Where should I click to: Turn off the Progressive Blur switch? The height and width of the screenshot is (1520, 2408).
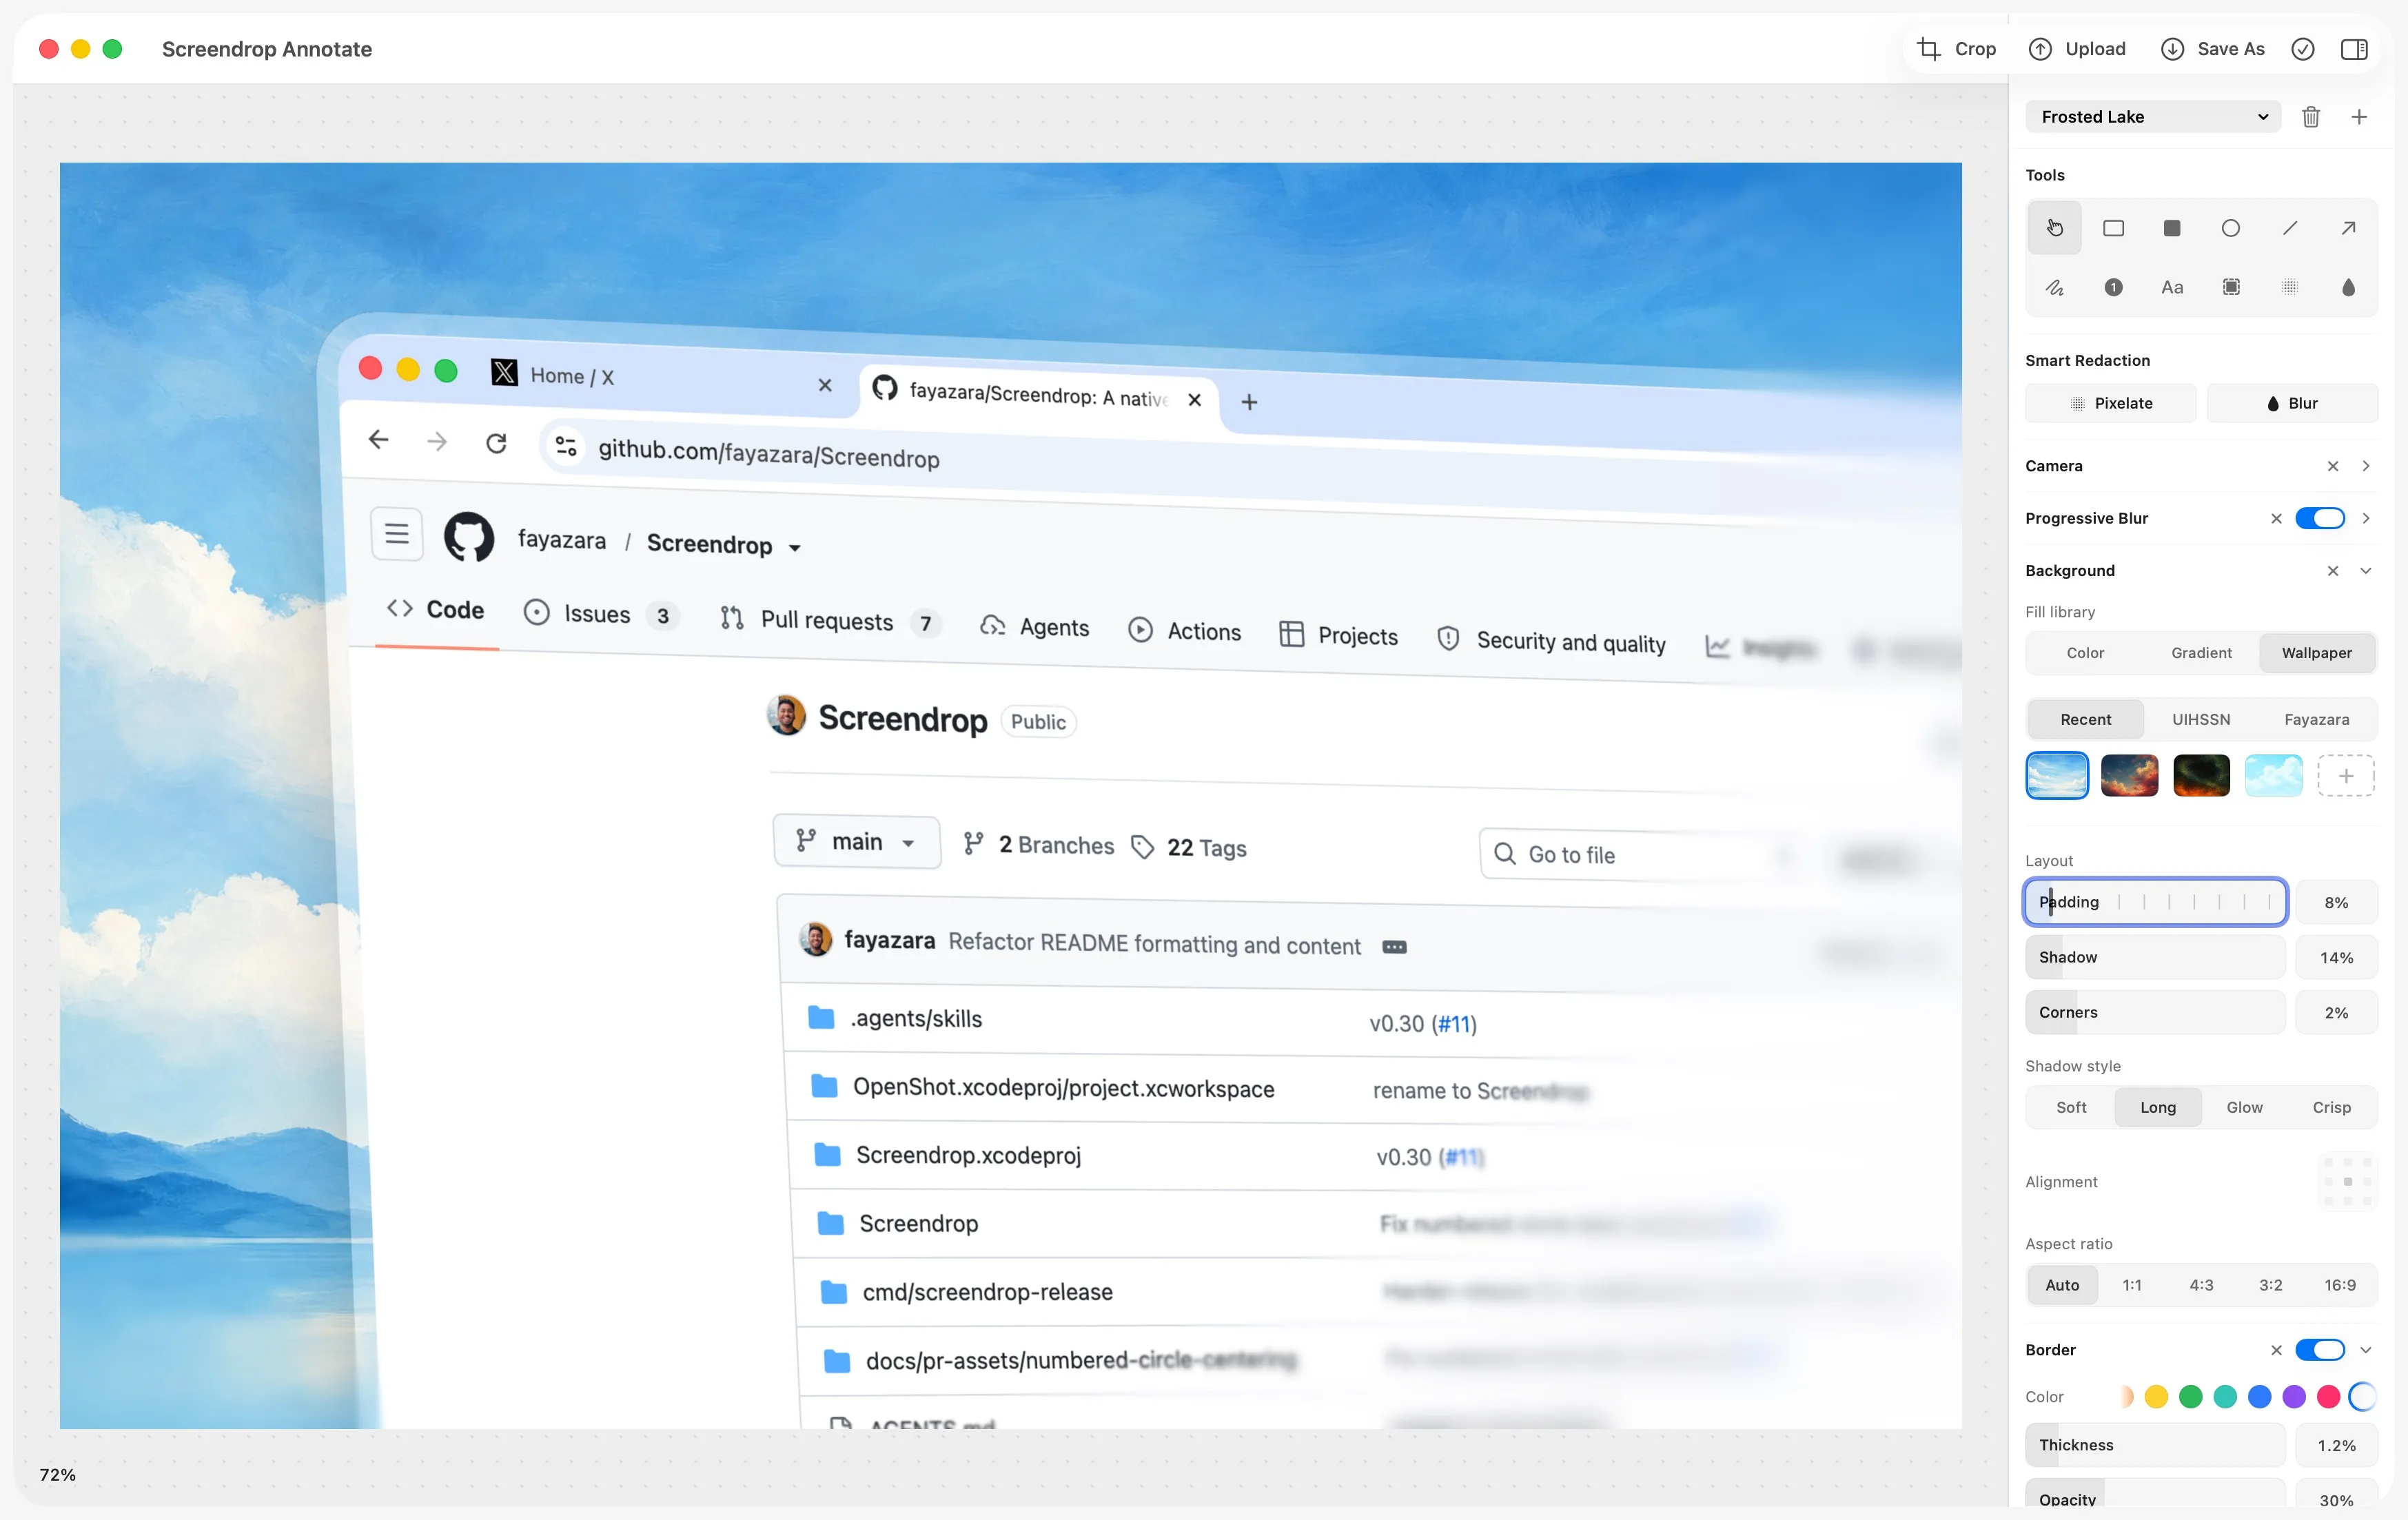pyautogui.click(x=2319, y=518)
